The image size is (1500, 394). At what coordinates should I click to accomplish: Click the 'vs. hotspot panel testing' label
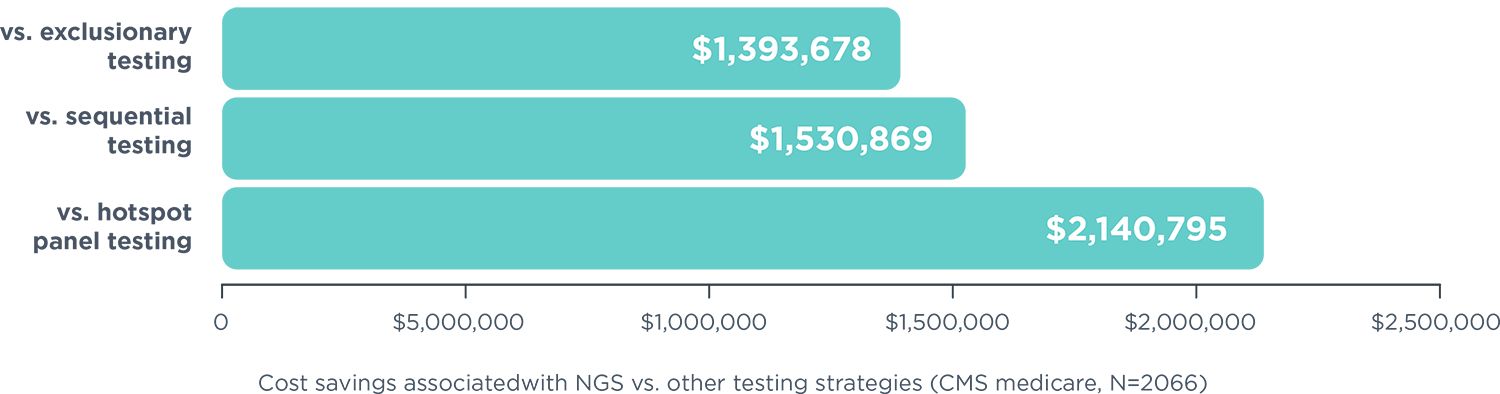point(112,227)
